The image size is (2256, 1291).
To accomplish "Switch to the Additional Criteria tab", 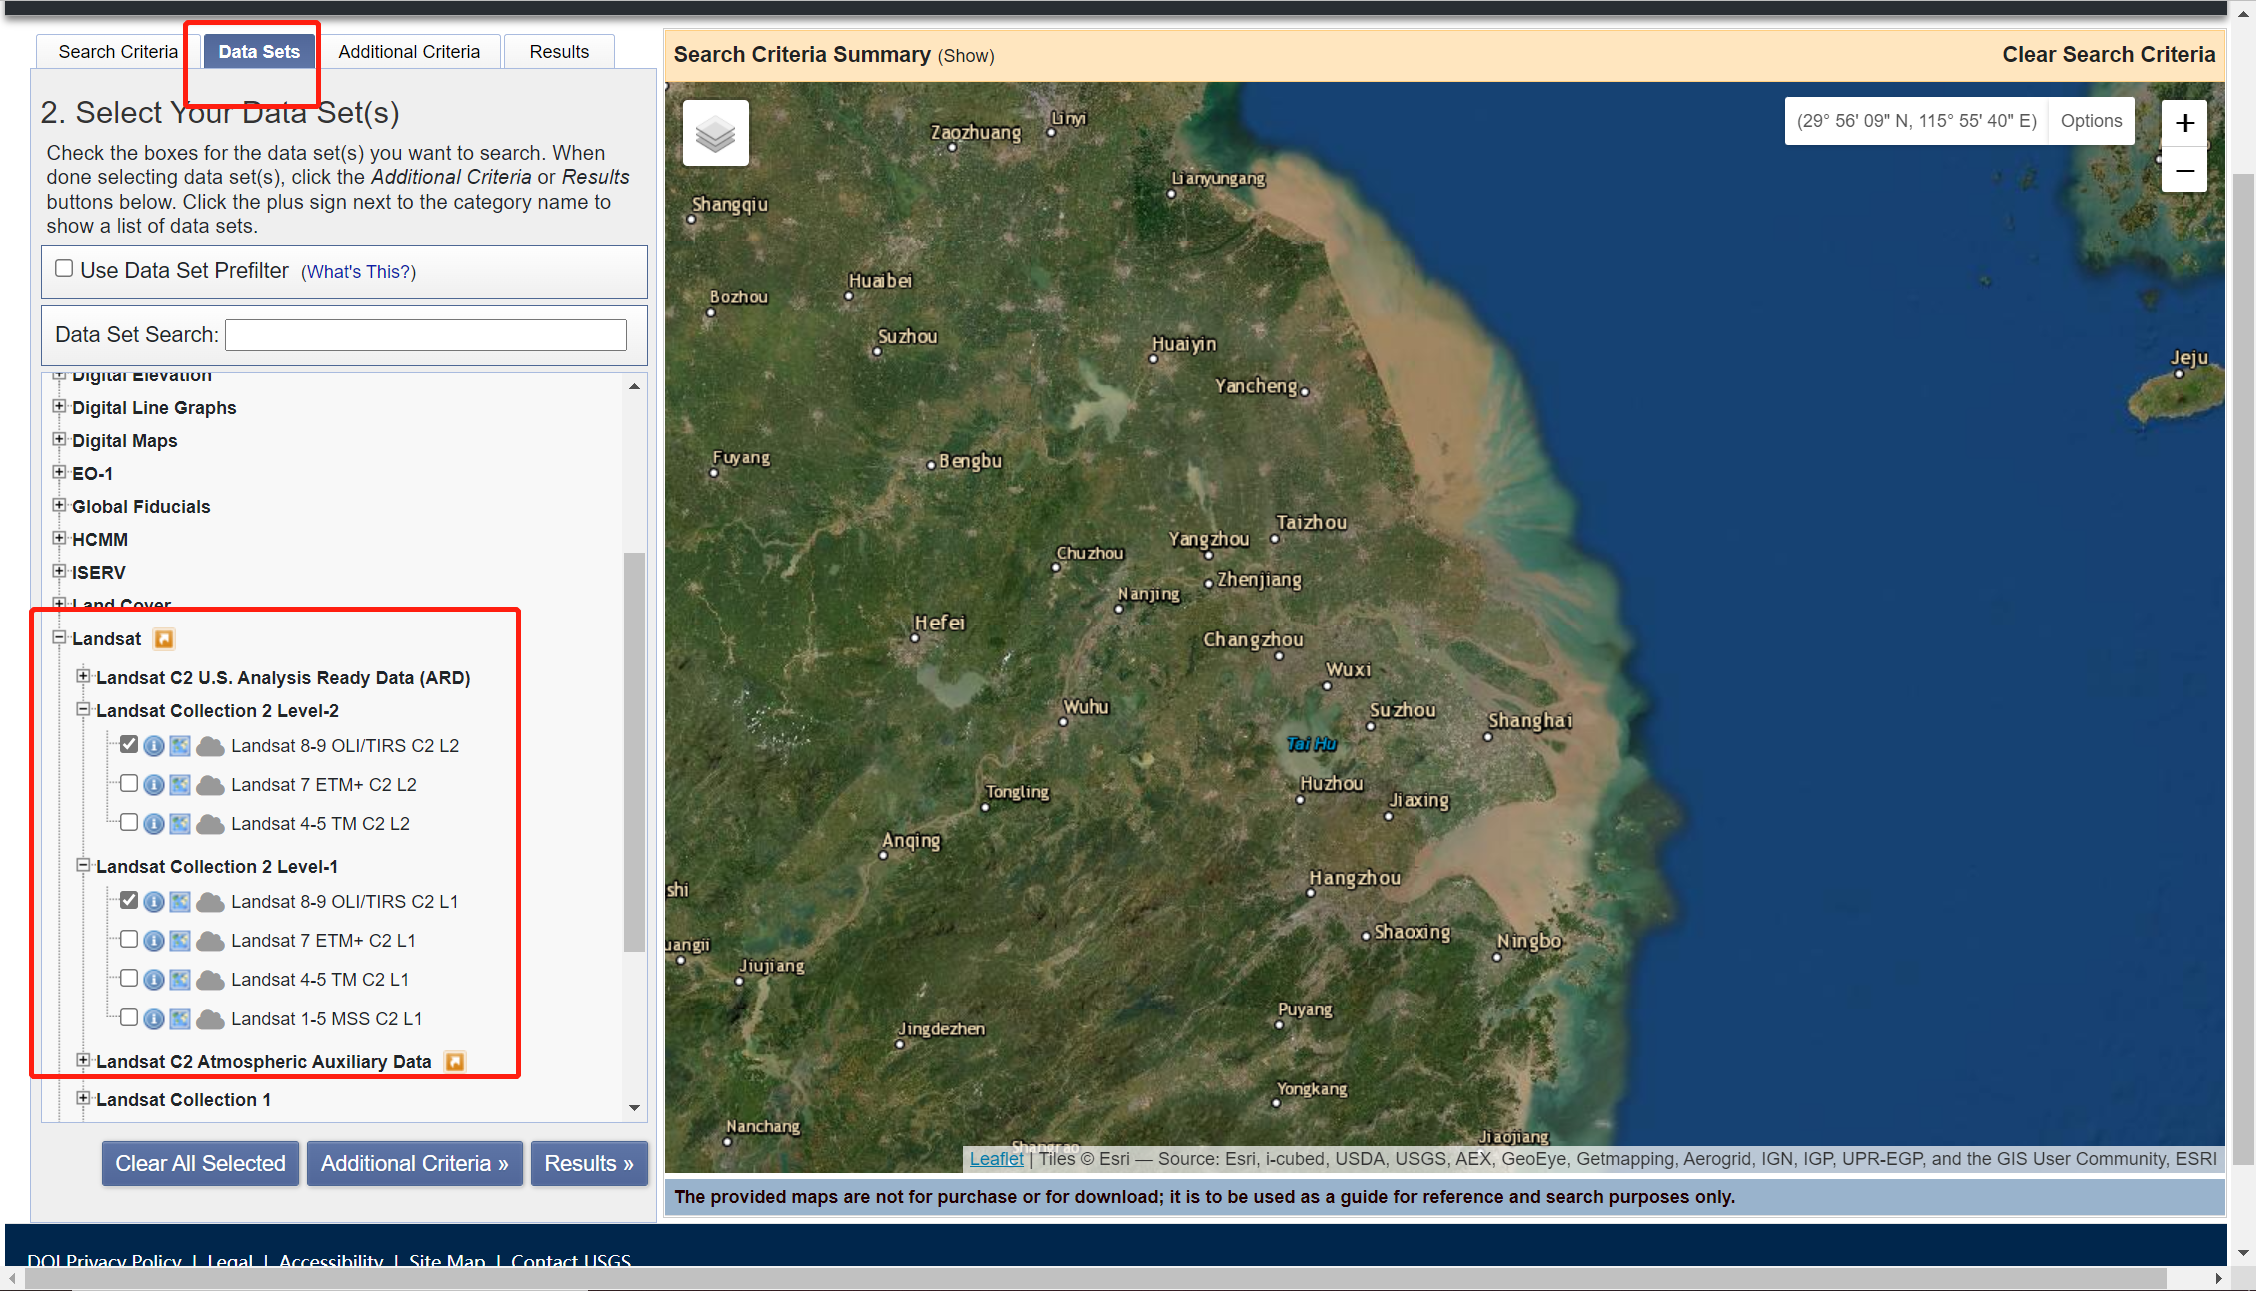I will pos(408,52).
